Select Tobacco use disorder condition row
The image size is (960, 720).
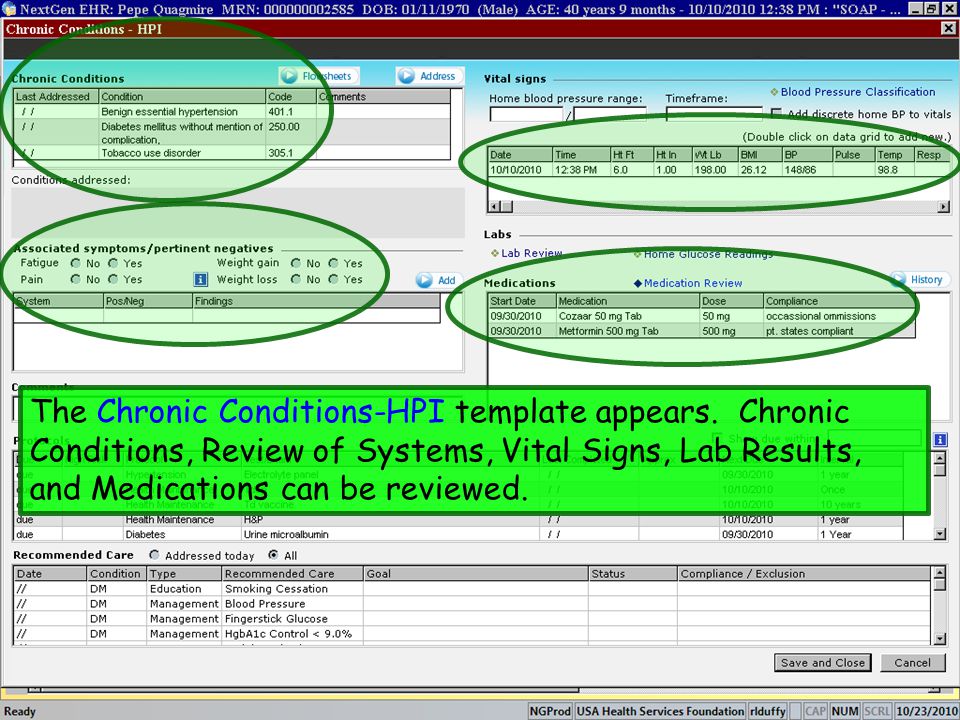(x=231, y=153)
